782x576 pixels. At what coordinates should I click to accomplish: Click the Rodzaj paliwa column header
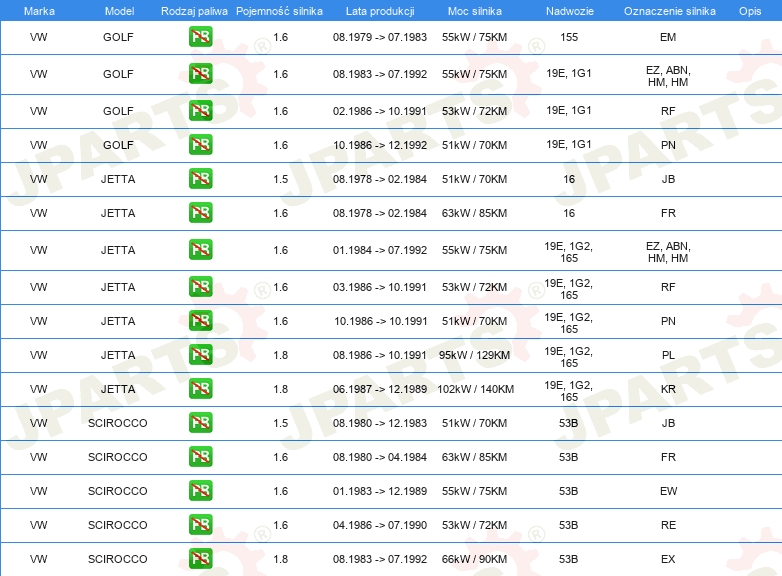[x=194, y=11]
